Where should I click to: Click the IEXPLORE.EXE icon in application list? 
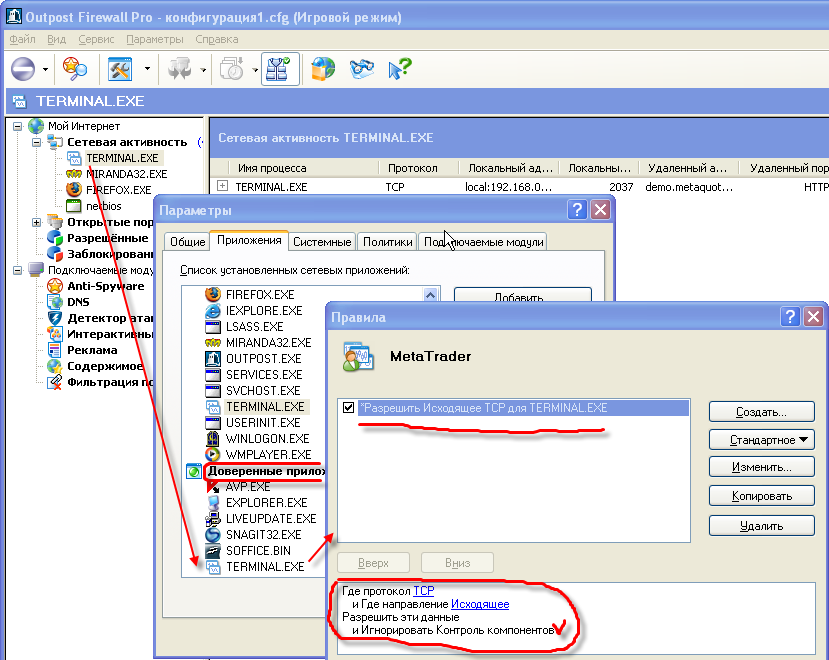coord(213,310)
